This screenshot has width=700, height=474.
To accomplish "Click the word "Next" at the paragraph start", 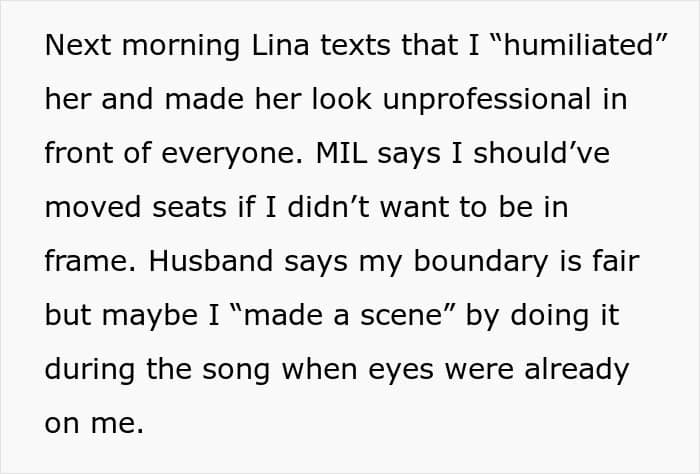I will tap(78, 46).
